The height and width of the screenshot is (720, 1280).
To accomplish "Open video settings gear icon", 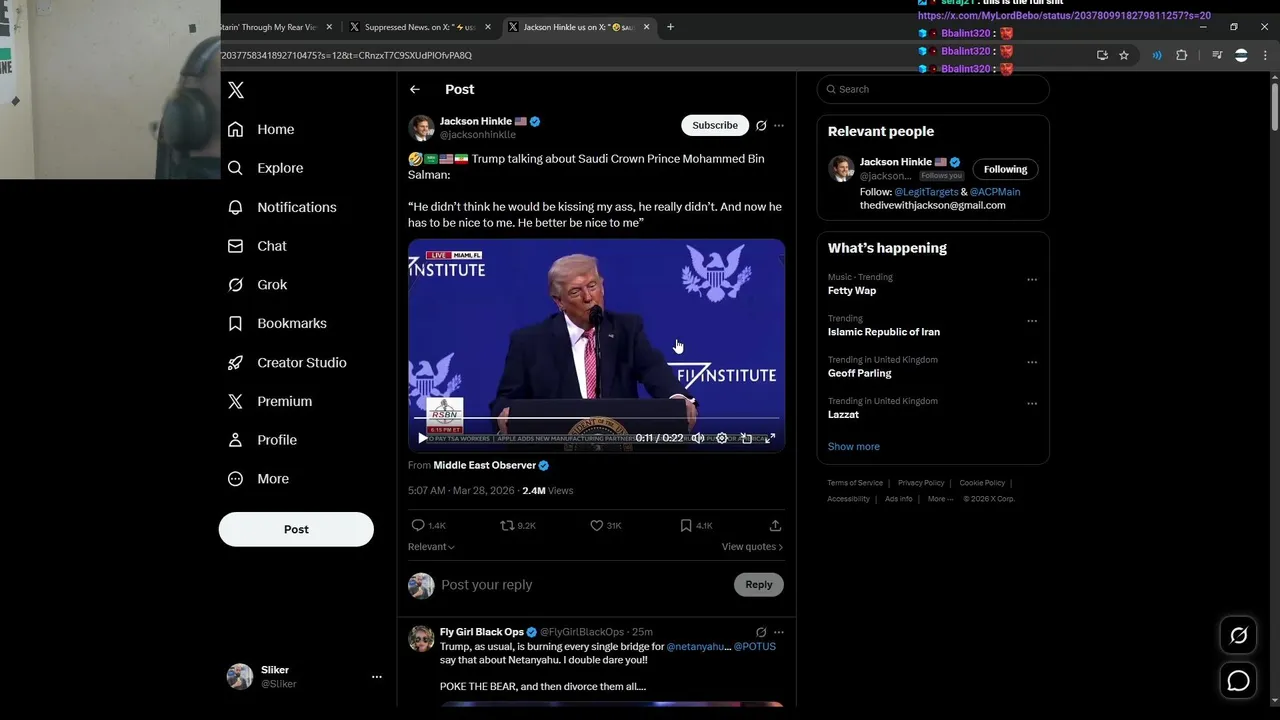I will pyautogui.click(x=722, y=438).
